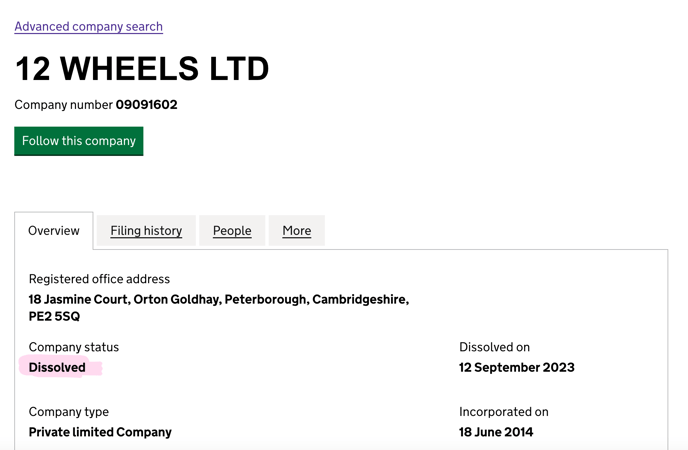Click the Registered office address label
The image size is (688, 450).
tap(99, 279)
